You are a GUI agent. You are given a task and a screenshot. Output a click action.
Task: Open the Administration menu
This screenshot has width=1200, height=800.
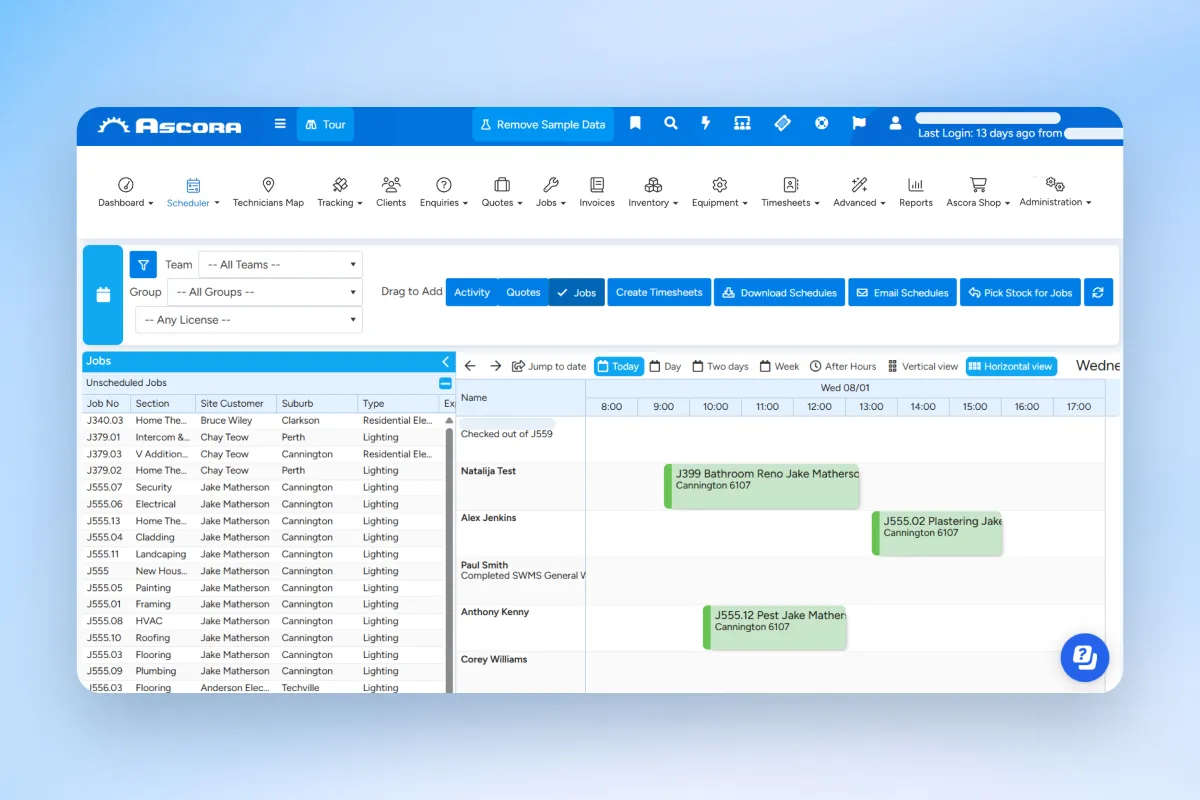tap(1055, 192)
